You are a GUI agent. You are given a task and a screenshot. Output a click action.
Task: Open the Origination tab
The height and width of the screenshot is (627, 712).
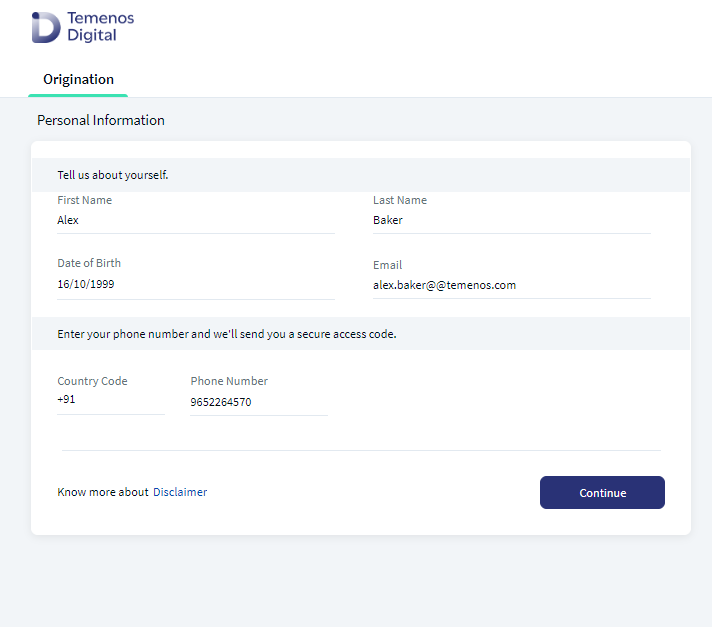(78, 79)
